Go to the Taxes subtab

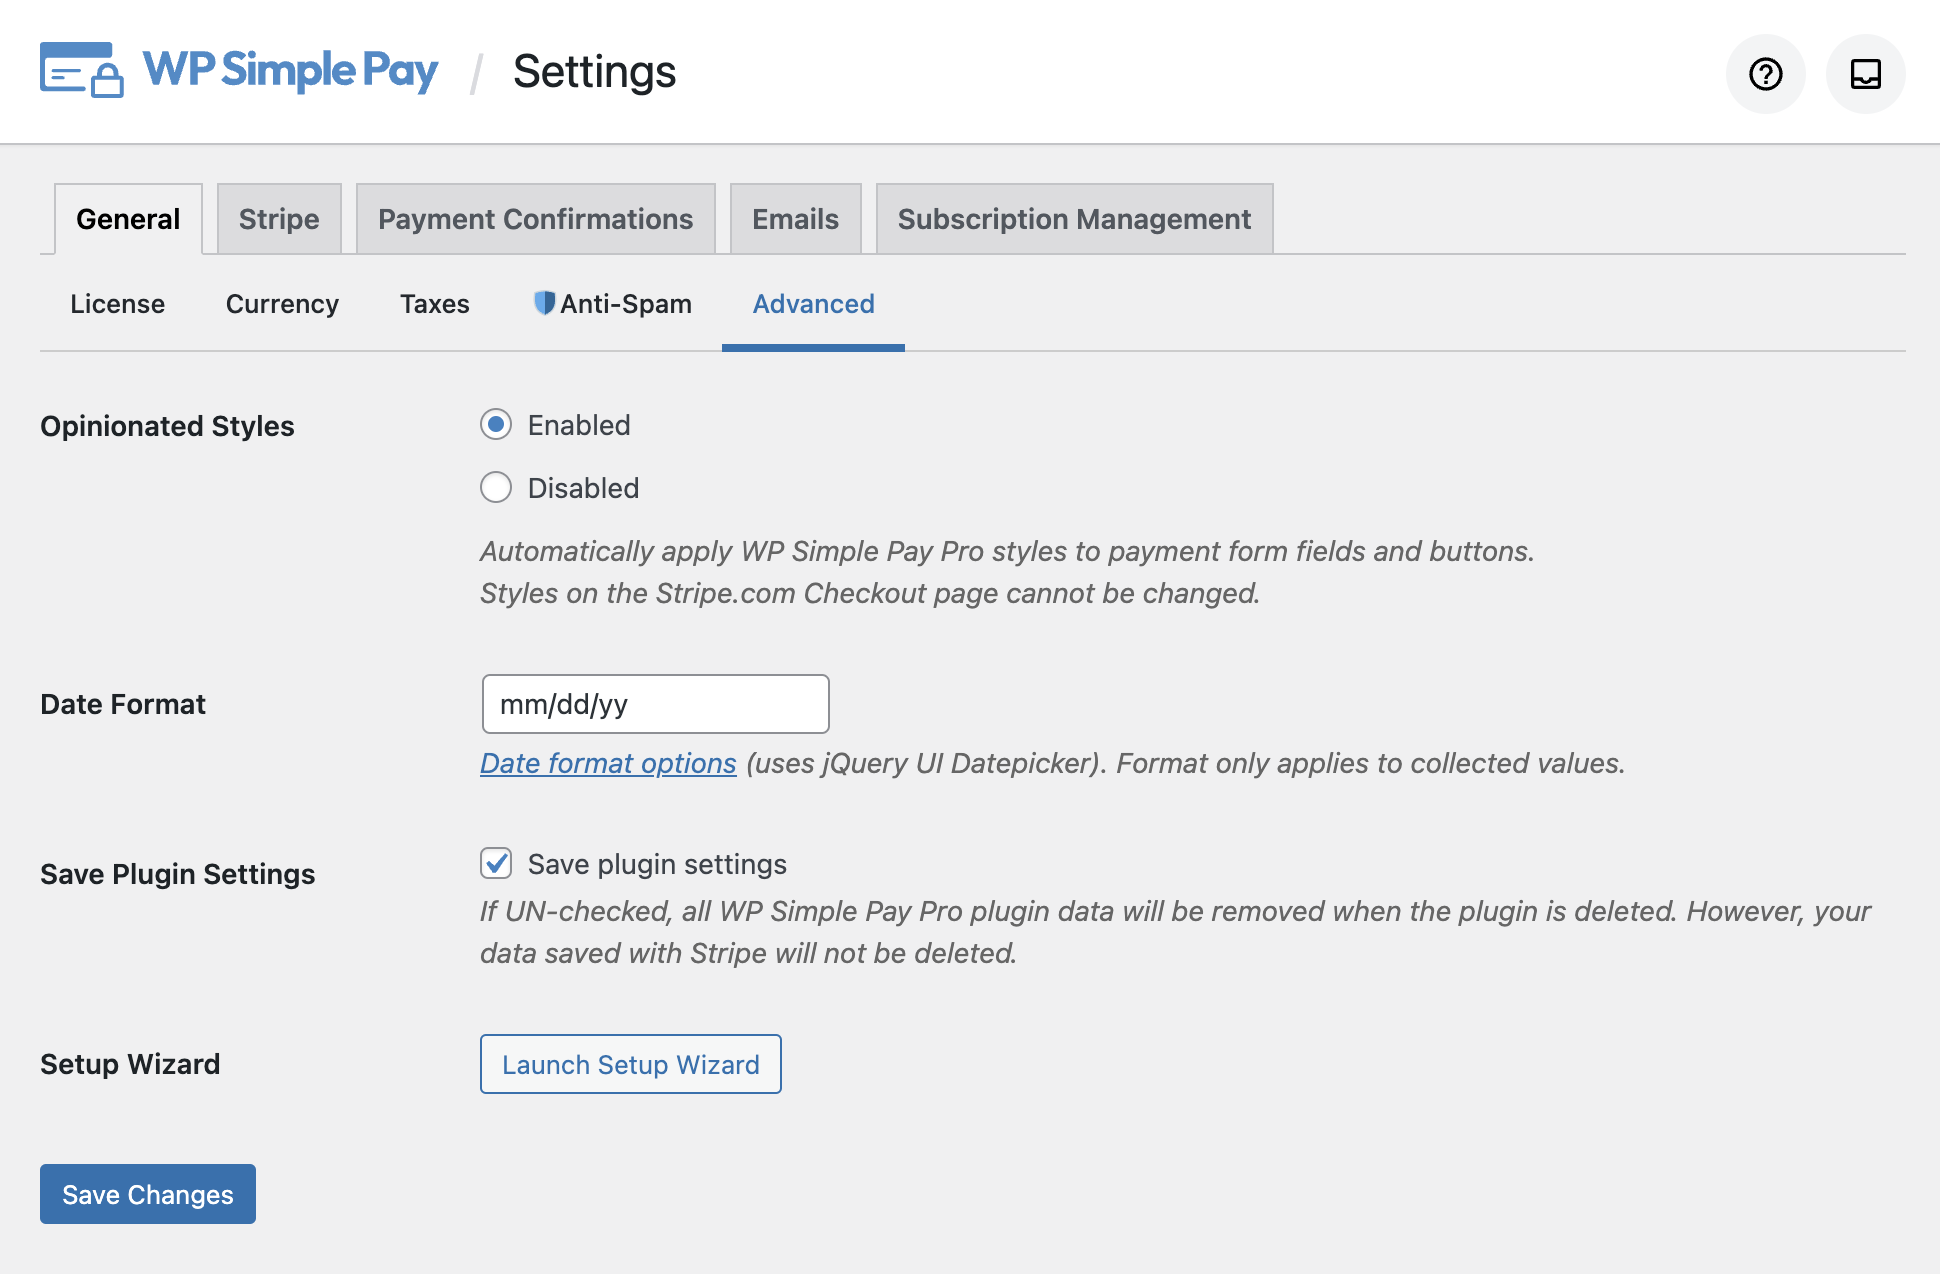[x=434, y=303]
